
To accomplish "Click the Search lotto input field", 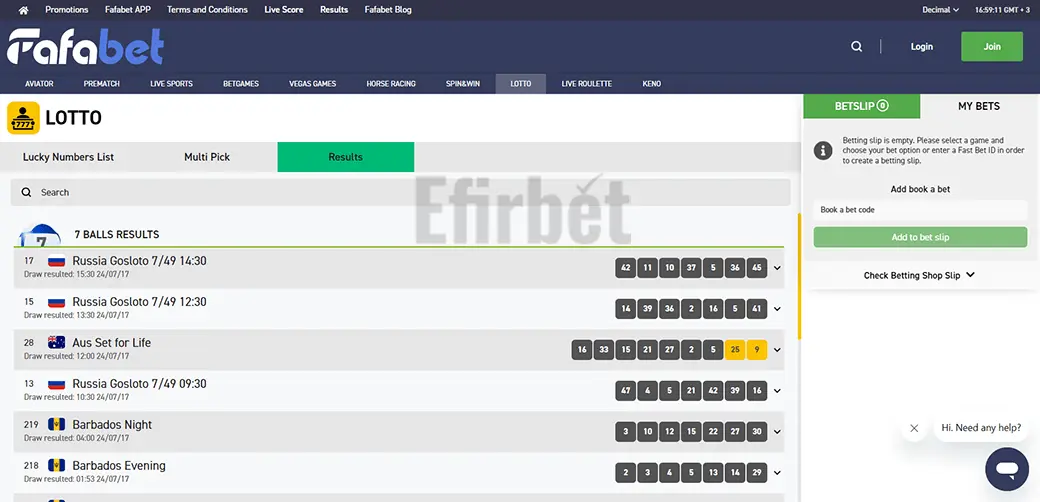I will click(400, 192).
